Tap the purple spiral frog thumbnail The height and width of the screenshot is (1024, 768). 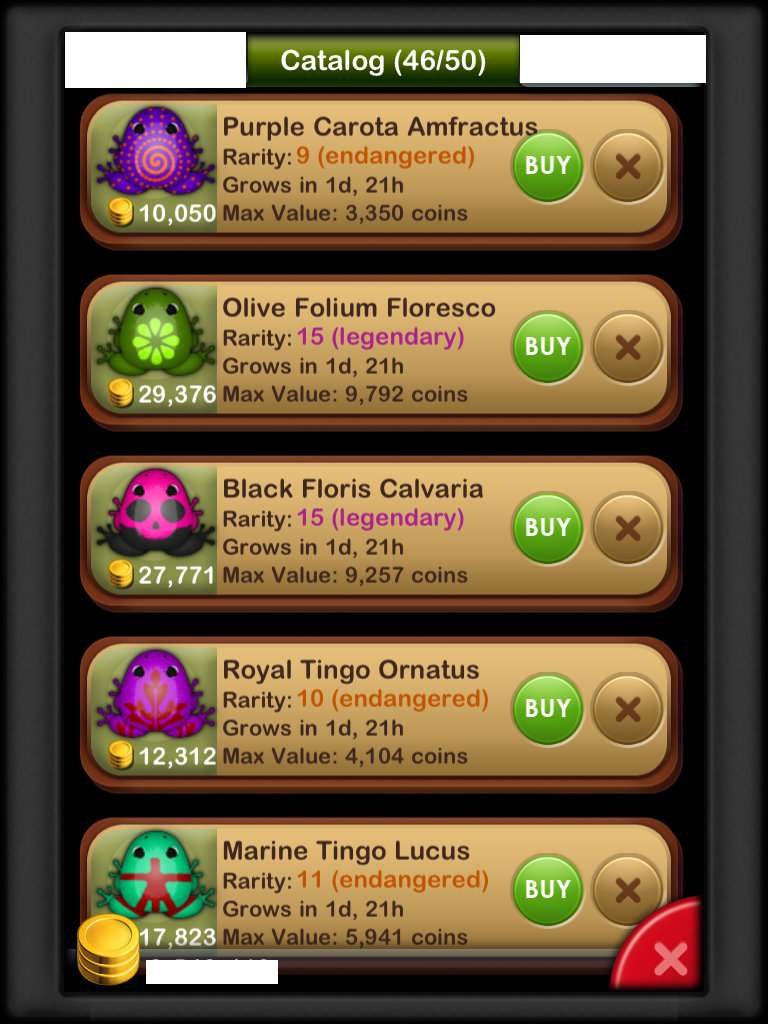[x=155, y=152]
